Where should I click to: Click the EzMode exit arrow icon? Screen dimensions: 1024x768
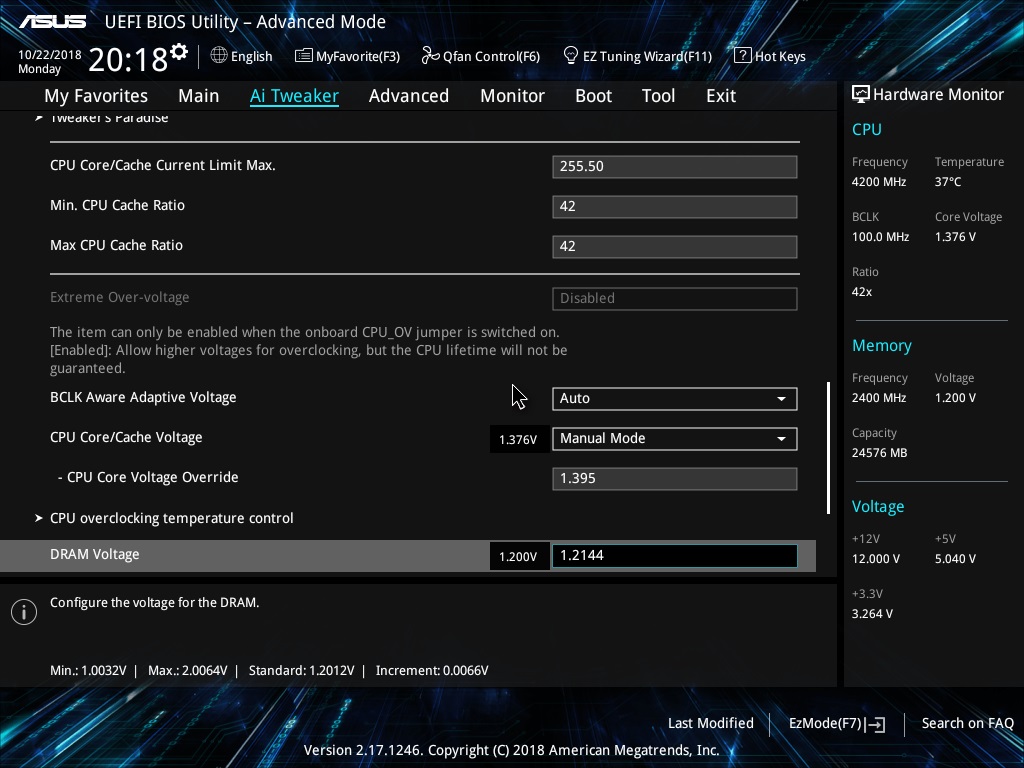click(876, 724)
